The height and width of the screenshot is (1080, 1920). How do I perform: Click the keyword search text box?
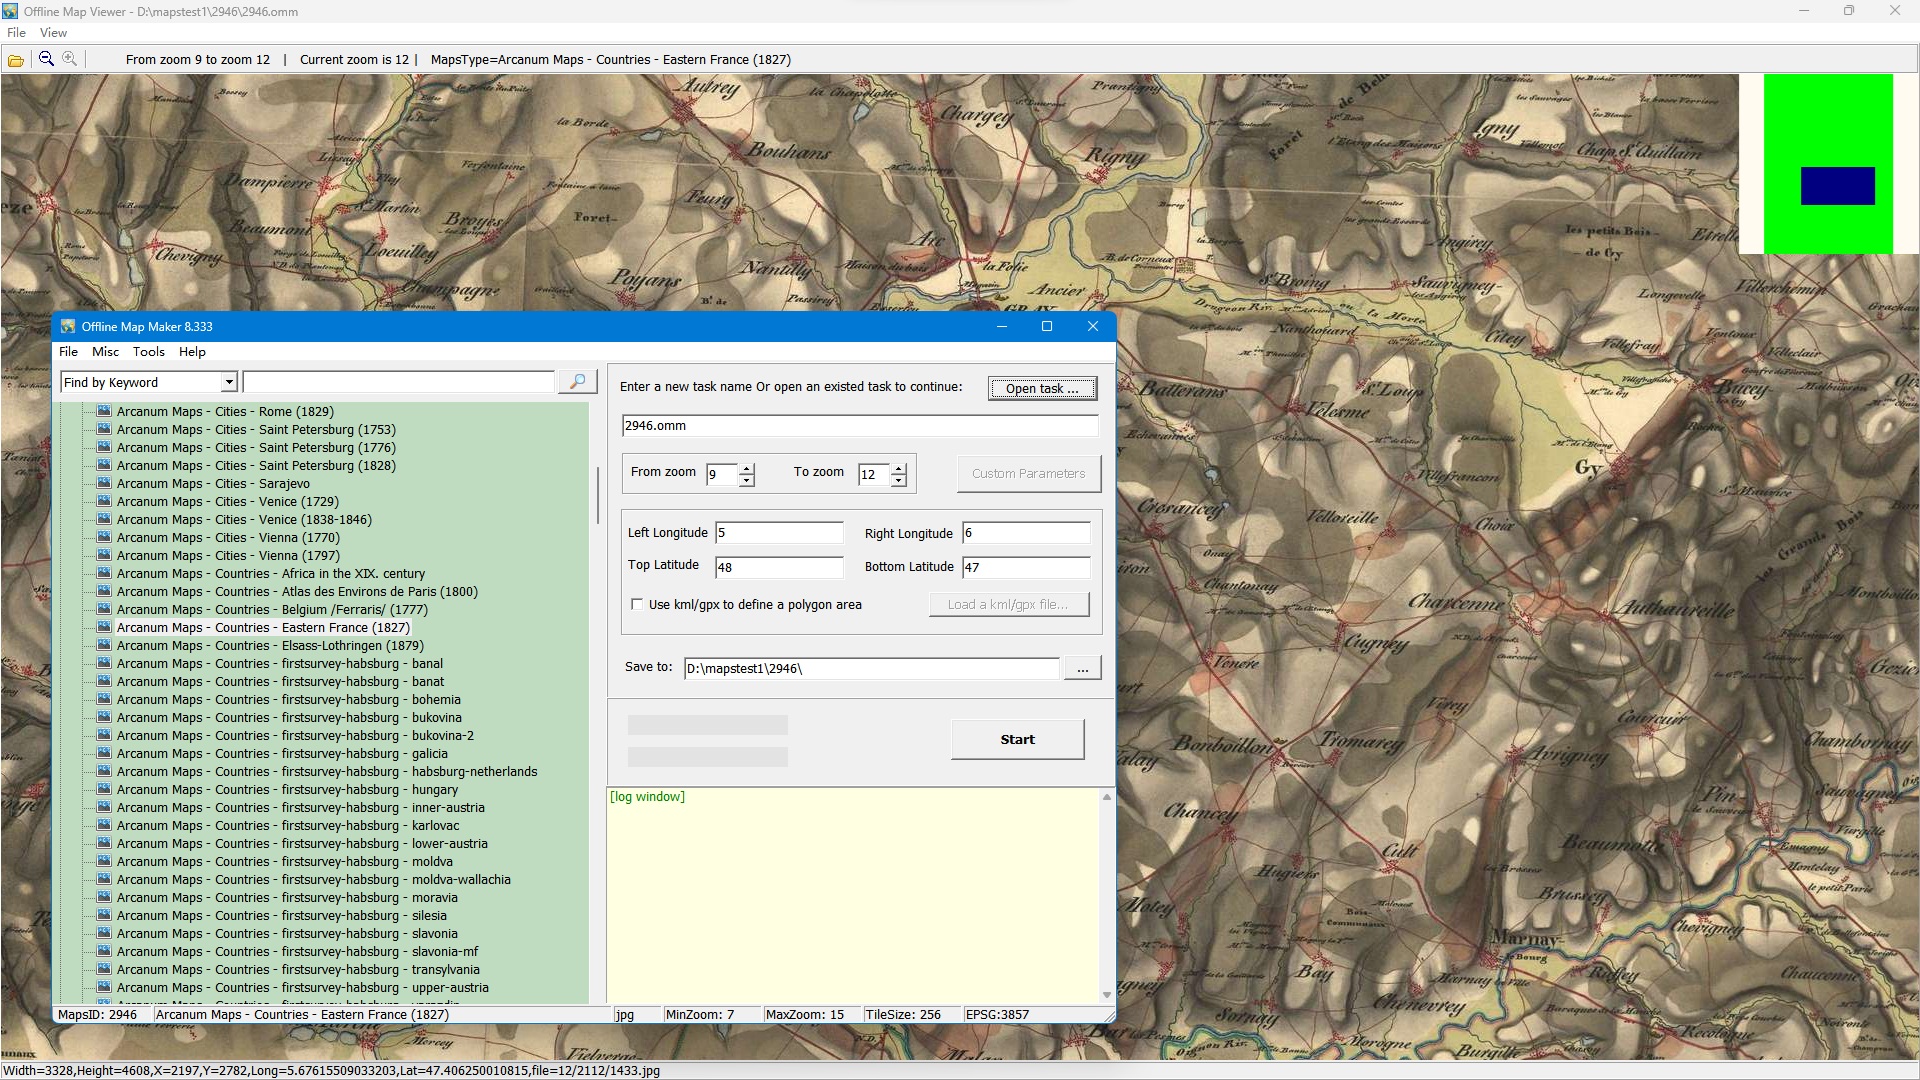[398, 382]
